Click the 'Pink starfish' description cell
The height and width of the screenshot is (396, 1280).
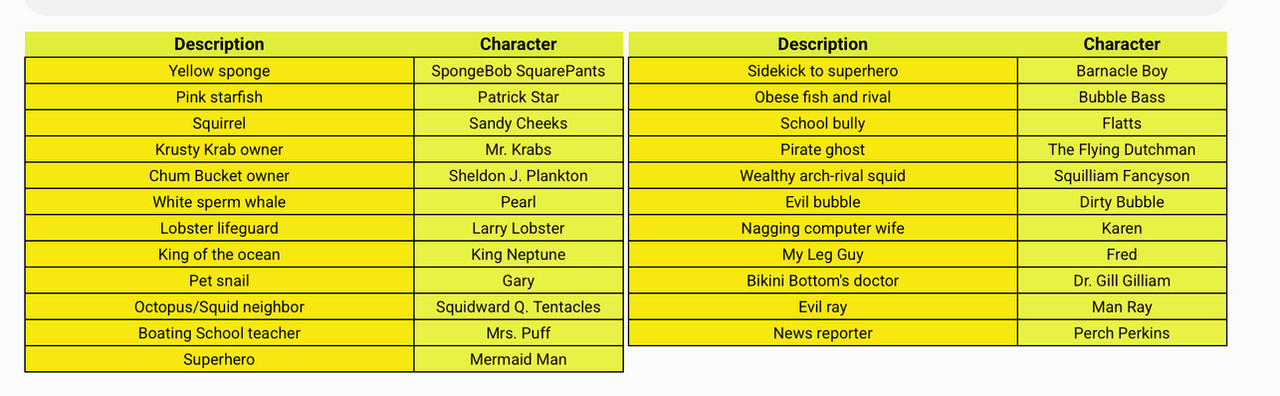pyautogui.click(x=219, y=97)
